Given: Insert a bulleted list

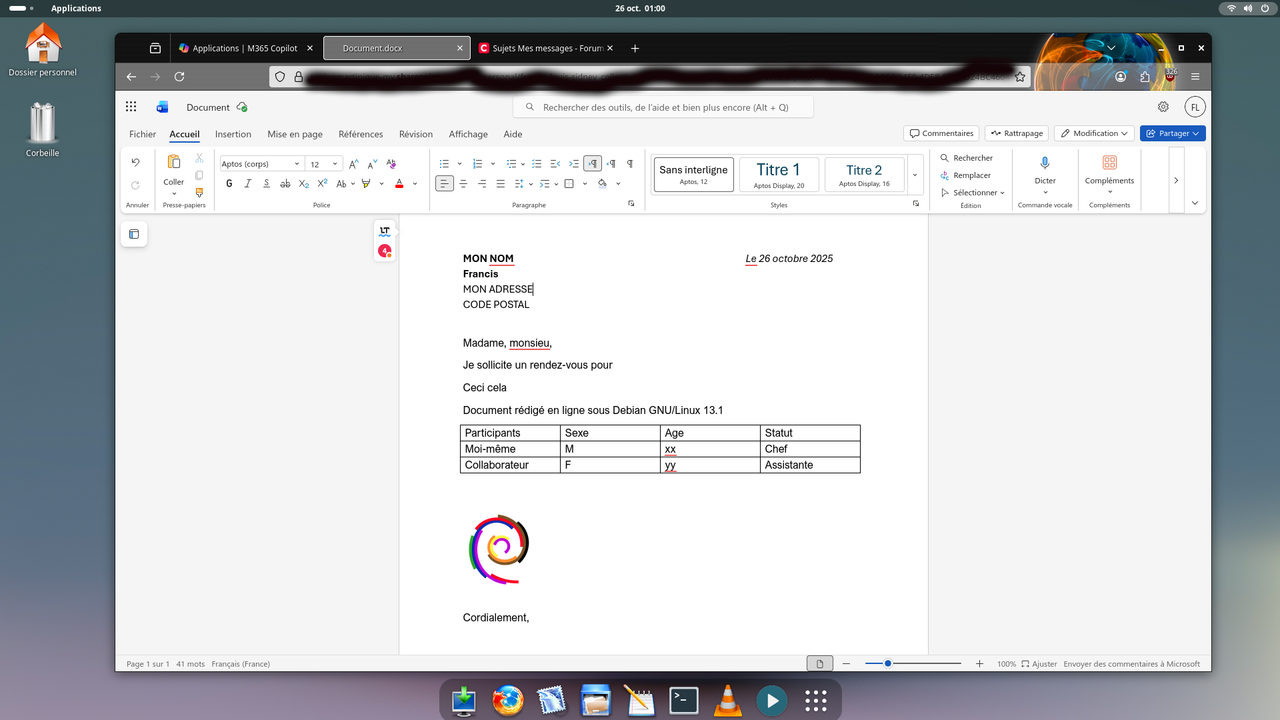Looking at the screenshot, I should (x=444, y=164).
